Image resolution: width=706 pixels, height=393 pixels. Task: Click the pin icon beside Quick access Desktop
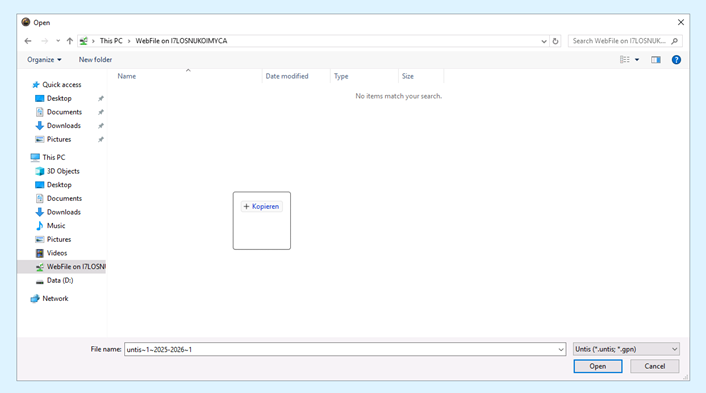(x=101, y=99)
